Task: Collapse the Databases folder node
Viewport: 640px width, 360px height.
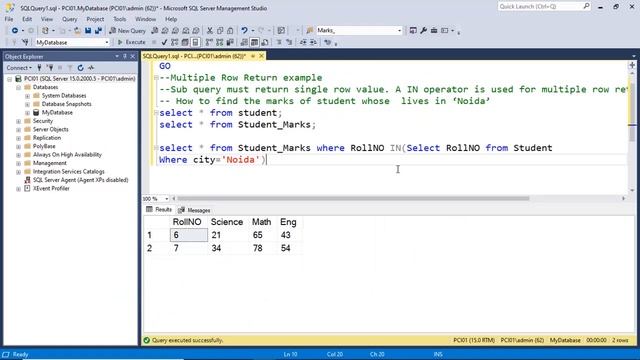Action: (18, 87)
